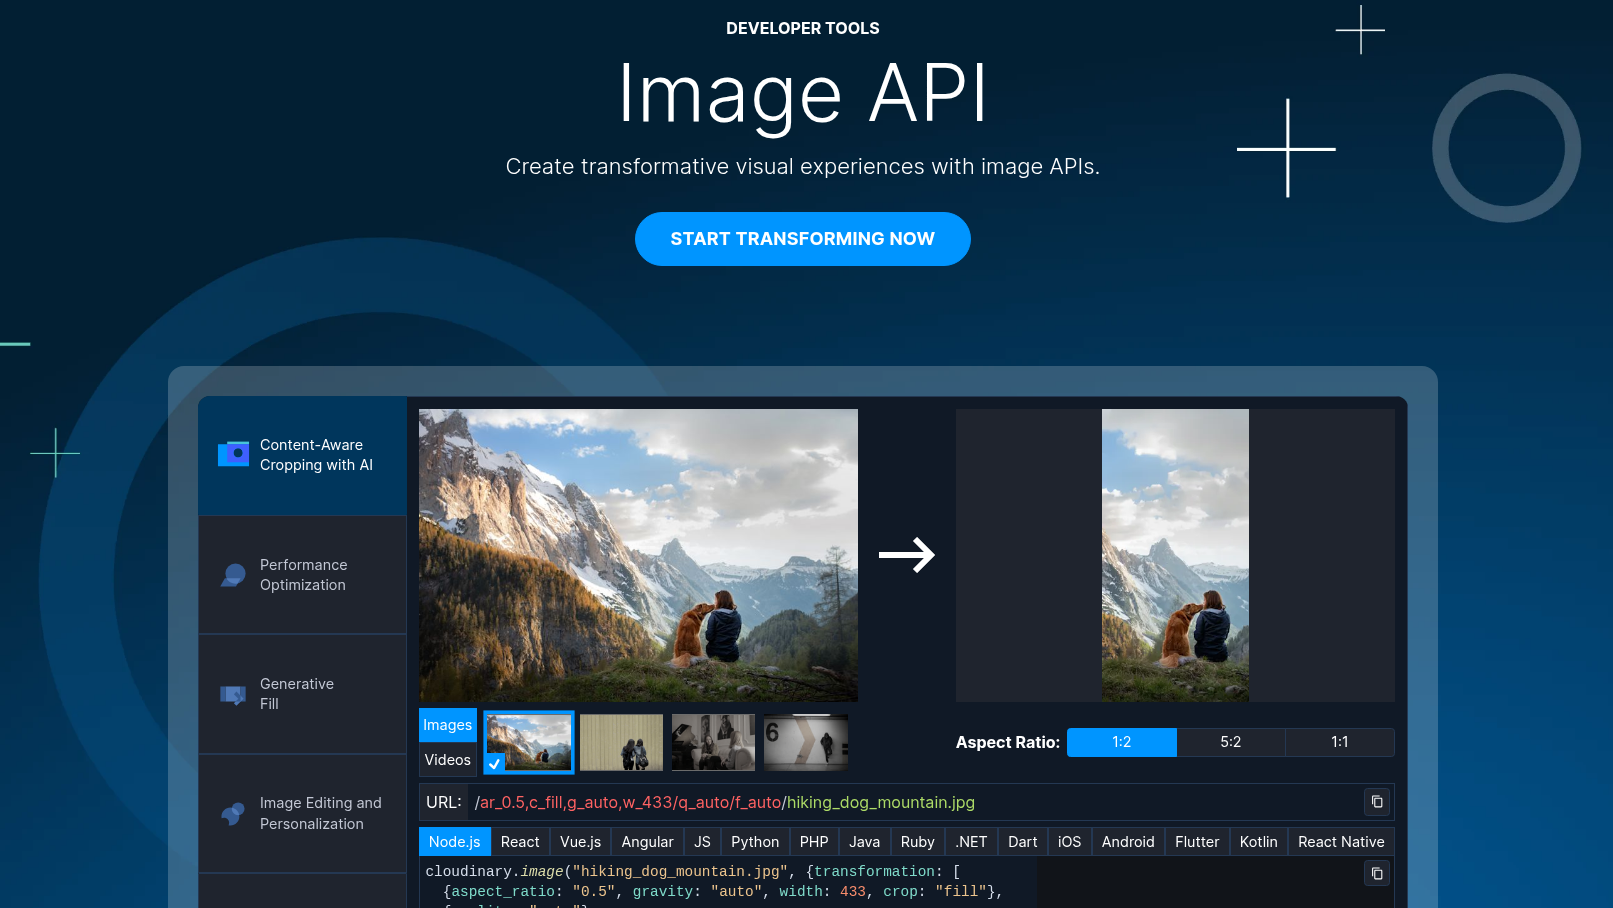Select the 1:2 aspect ratio

1122,742
